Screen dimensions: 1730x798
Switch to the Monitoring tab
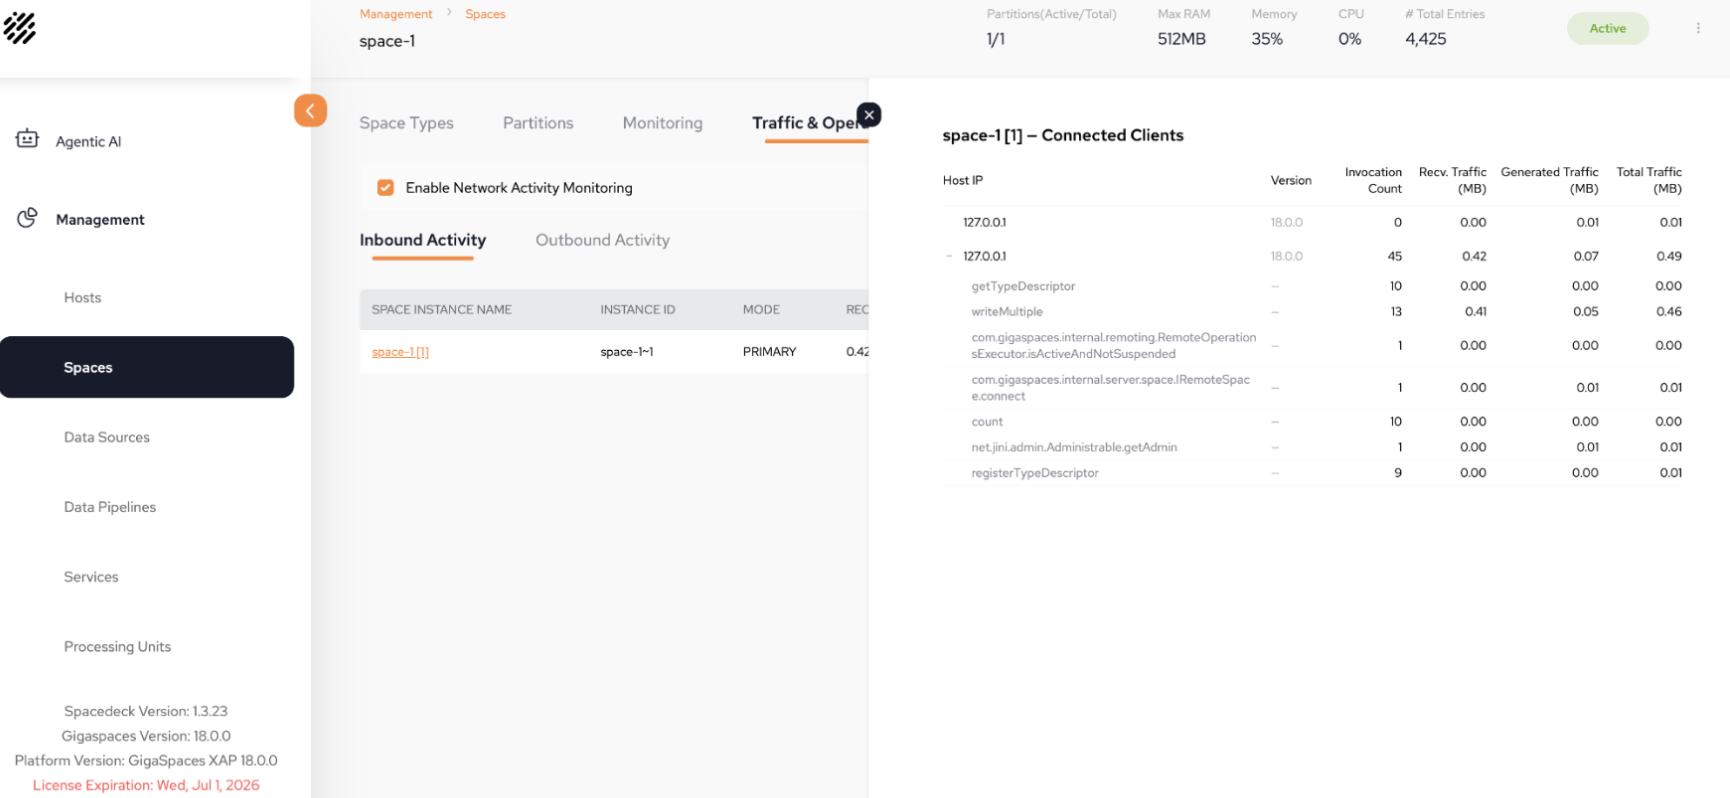[x=662, y=123]
